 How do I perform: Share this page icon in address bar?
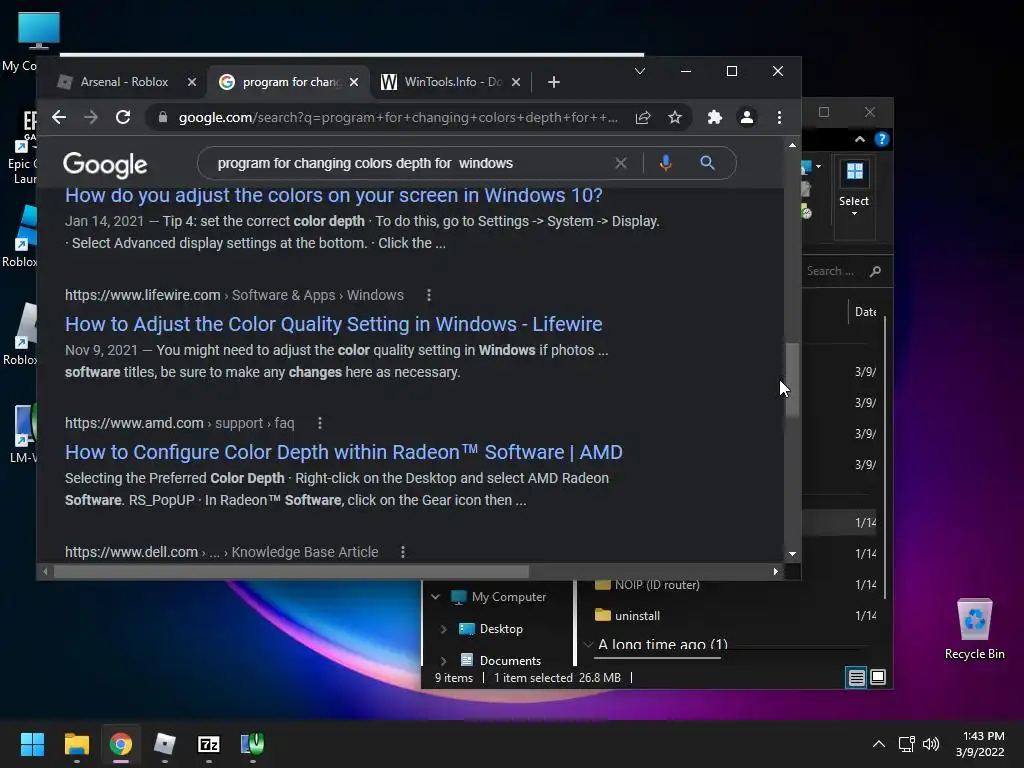(643, 118)
